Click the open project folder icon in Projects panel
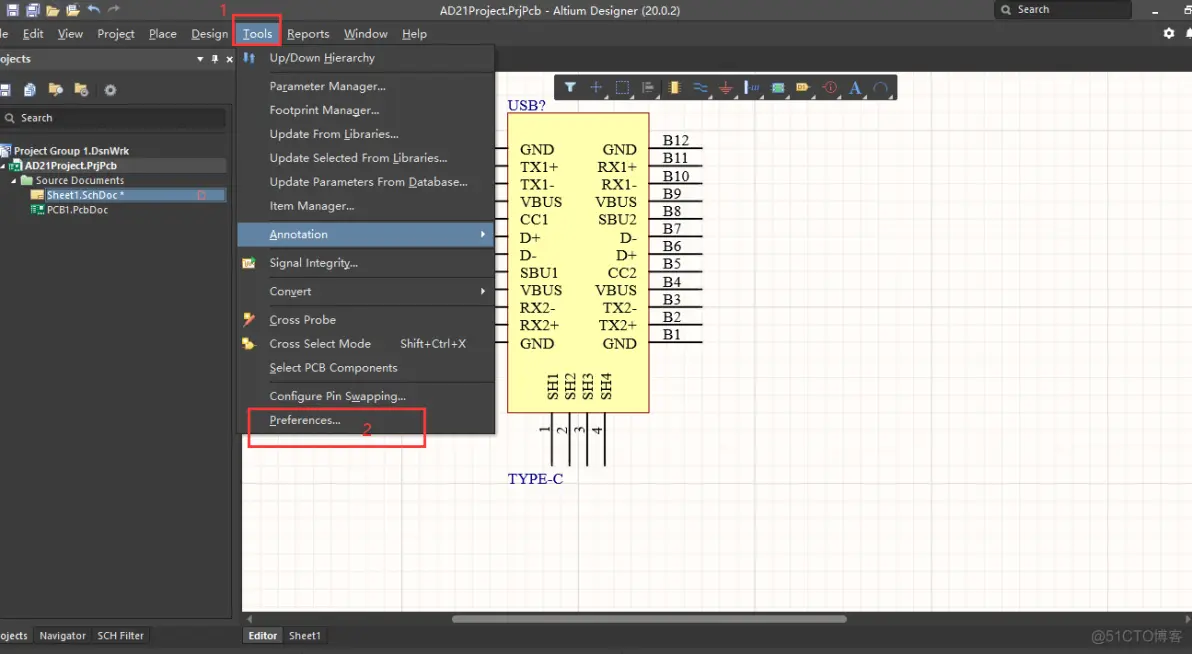The height and width of the screenshot is (654, 1192). pos(55,90)
